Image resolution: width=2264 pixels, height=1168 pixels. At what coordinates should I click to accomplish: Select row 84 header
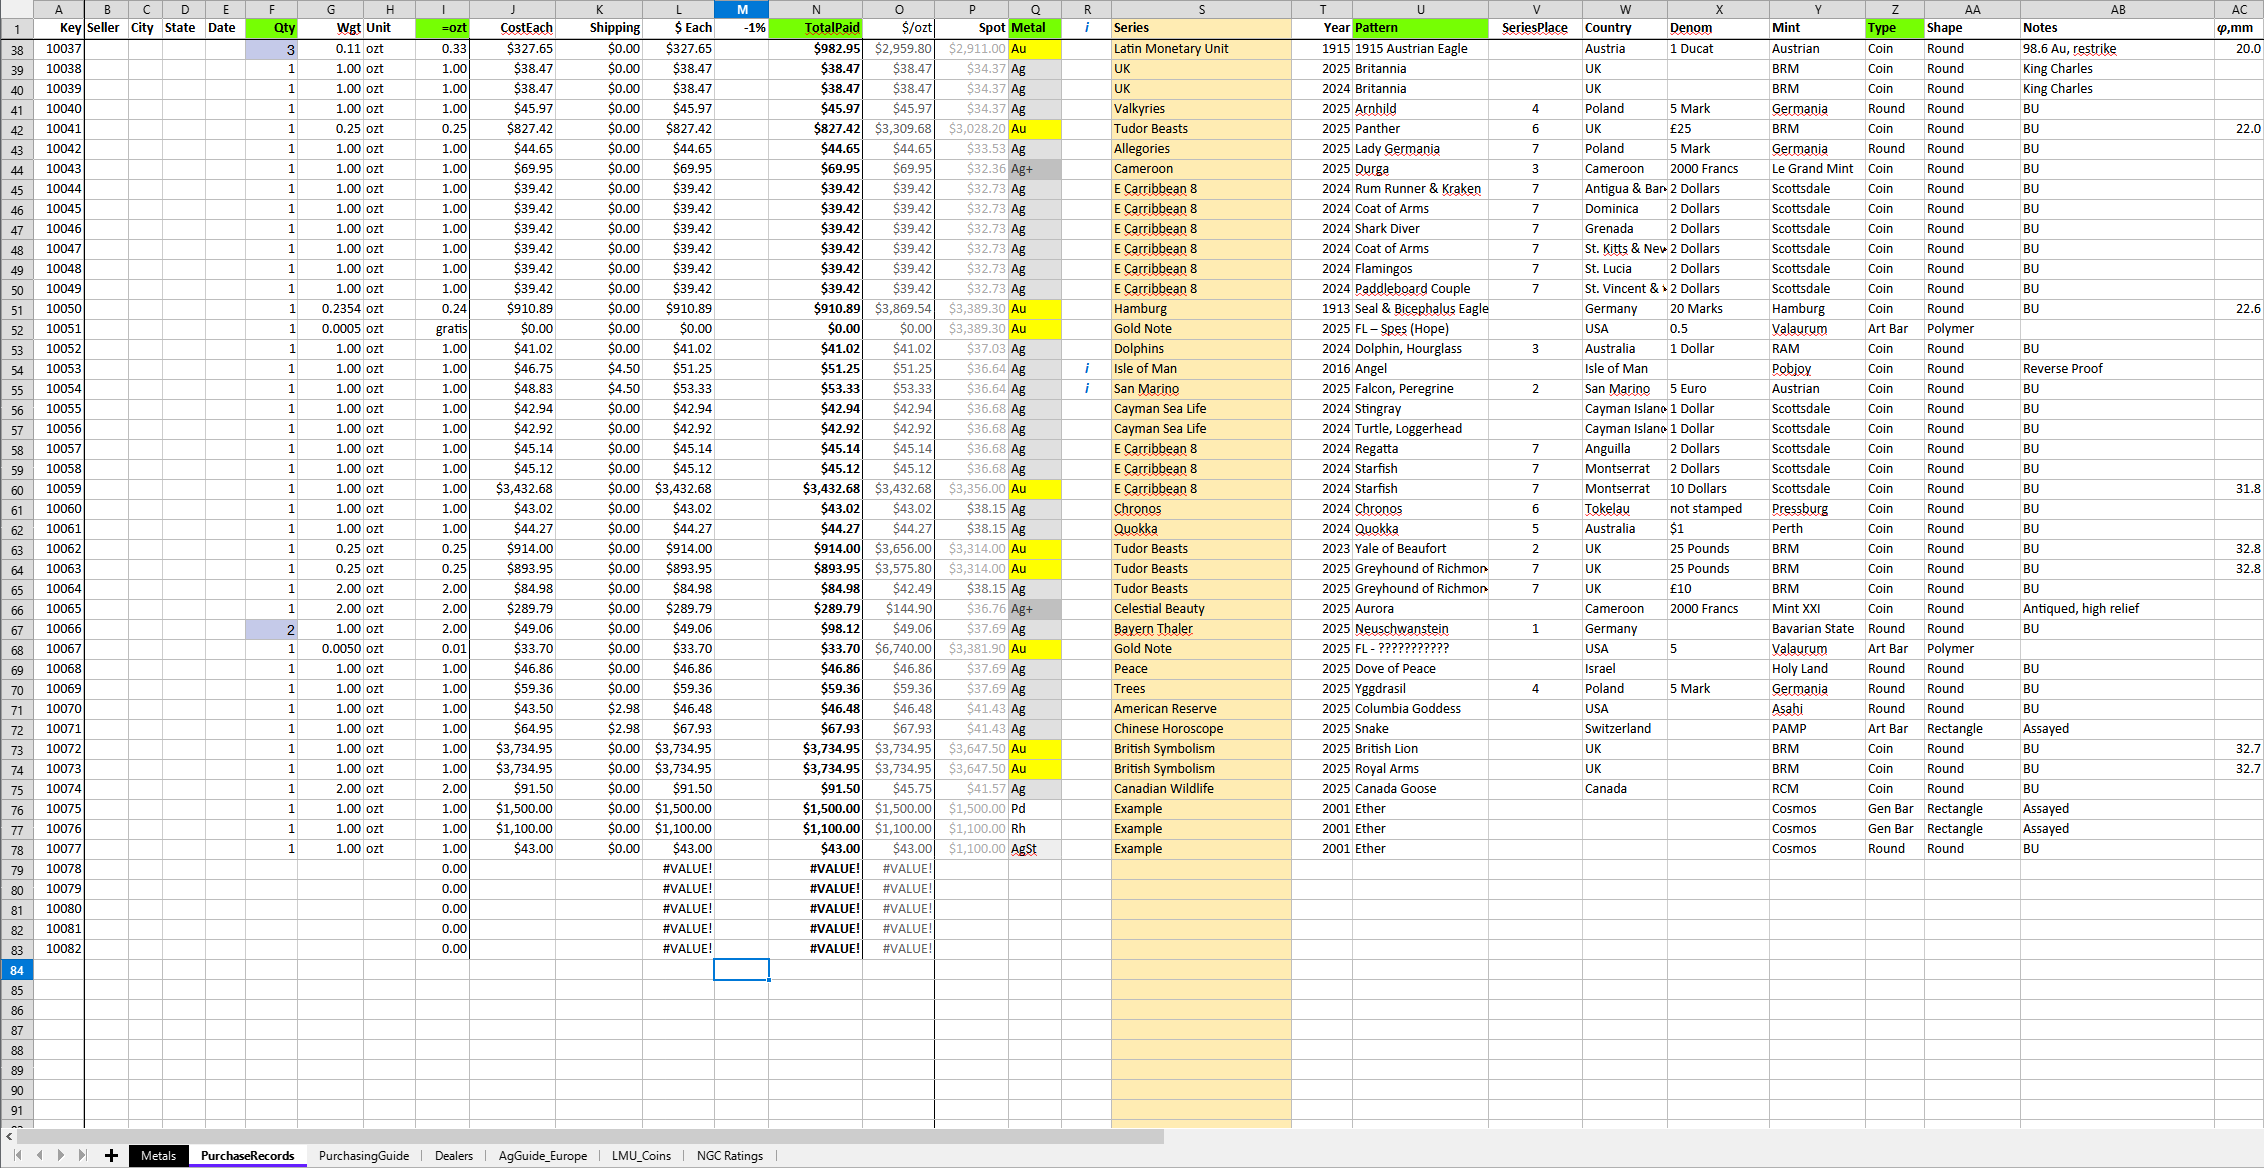17,970
